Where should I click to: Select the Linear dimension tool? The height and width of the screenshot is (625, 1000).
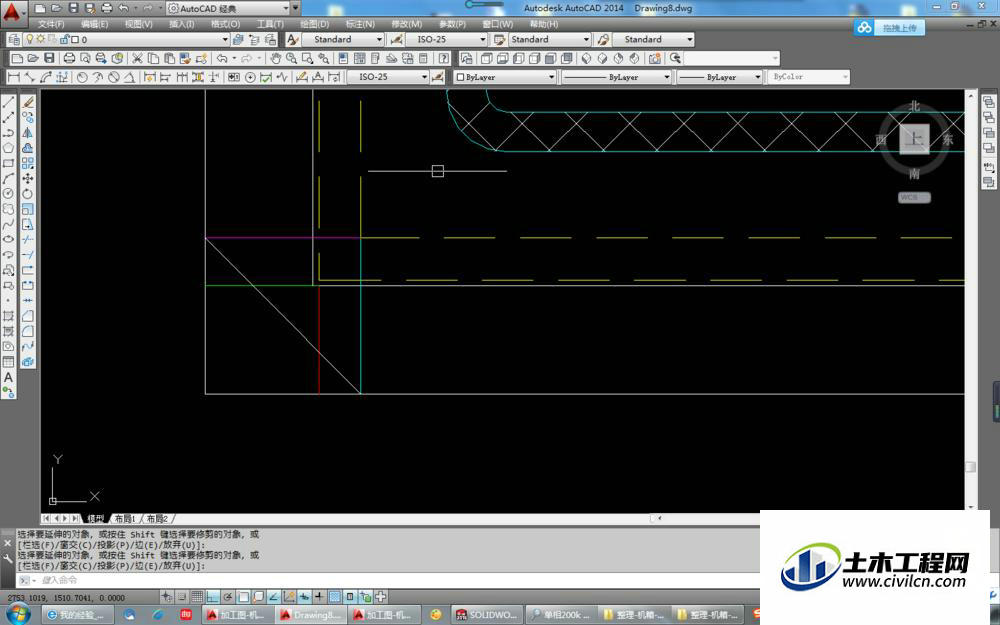click(13, 77)
